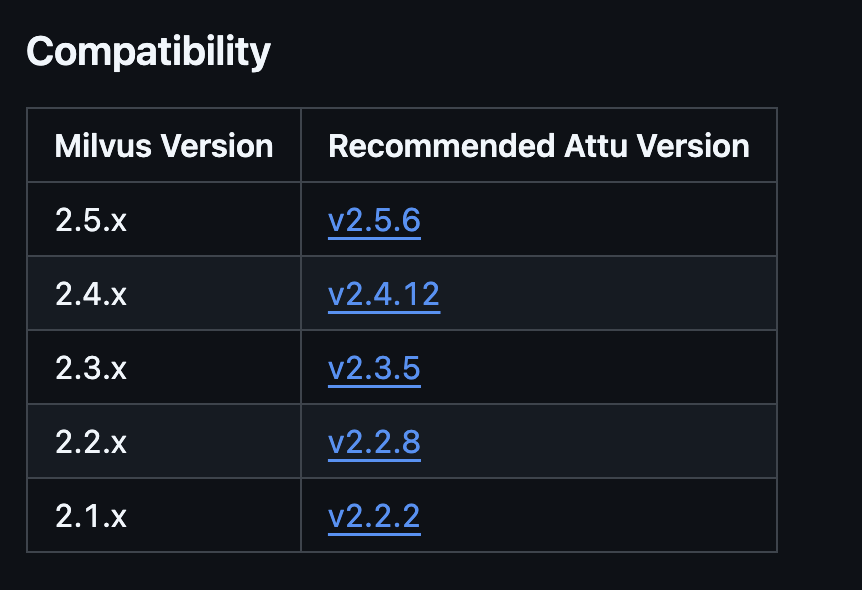Image resolution: width=862 pixels, height=590 pixels.
Task: Click the 2.1.x row label
Action: coord(91,516)
